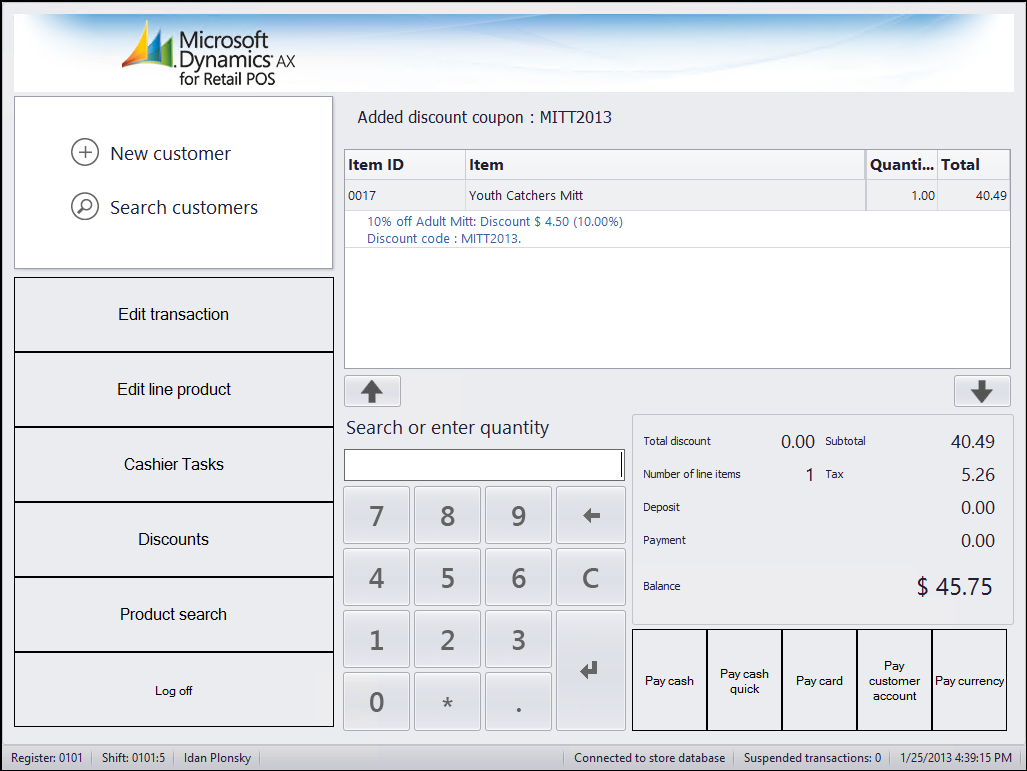Click the magnifier icon for Search customers
The image size is (1027, 771).
coord(85,207)
